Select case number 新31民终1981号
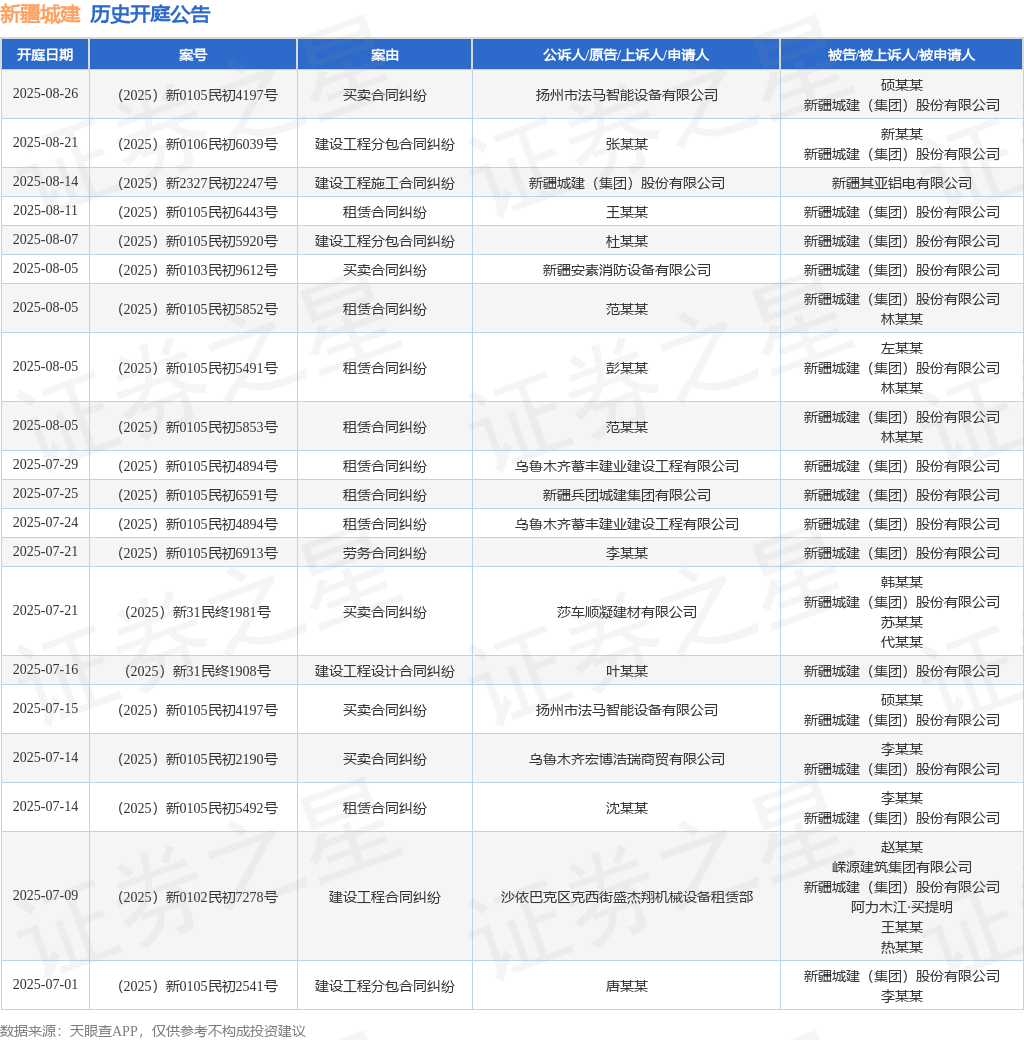Viewport: 1024px width, 1040px height. 198,612
